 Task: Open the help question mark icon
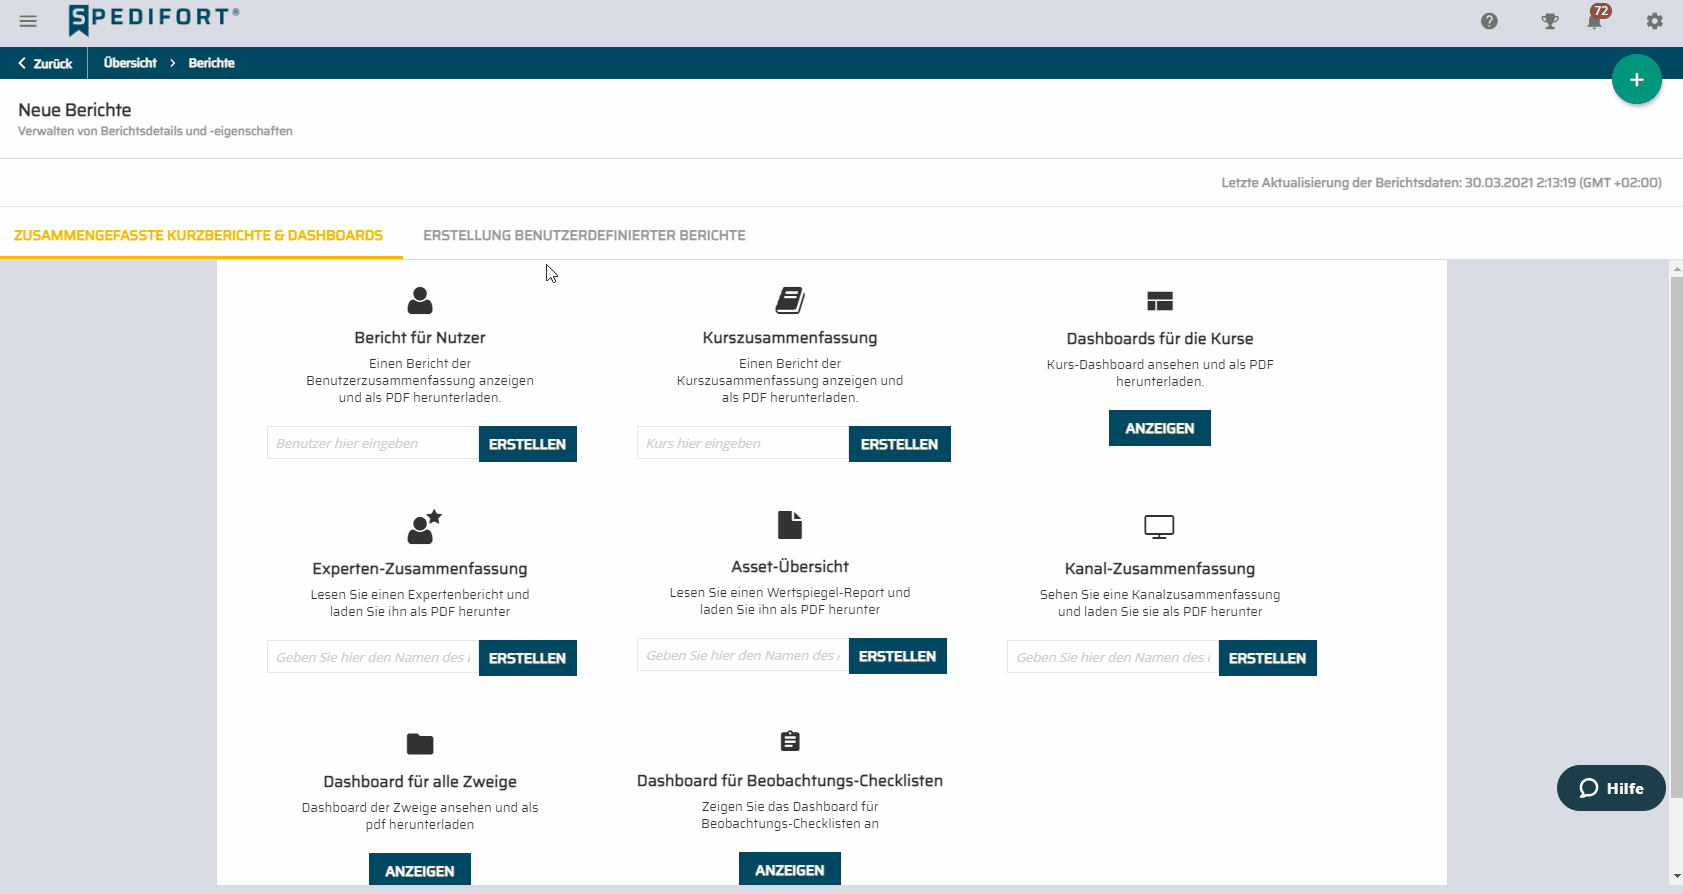1489,21
